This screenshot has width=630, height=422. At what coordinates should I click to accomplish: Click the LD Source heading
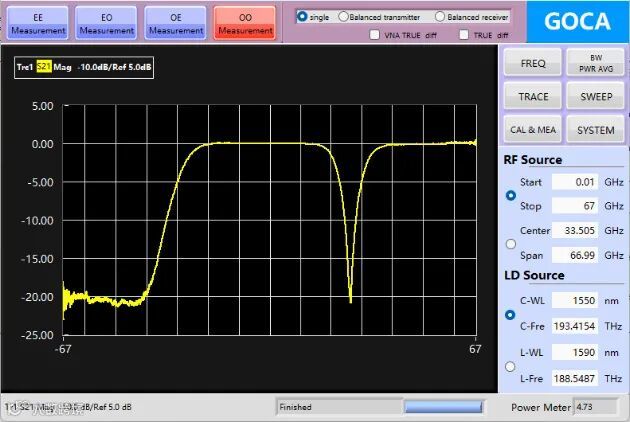click(534, 275)
